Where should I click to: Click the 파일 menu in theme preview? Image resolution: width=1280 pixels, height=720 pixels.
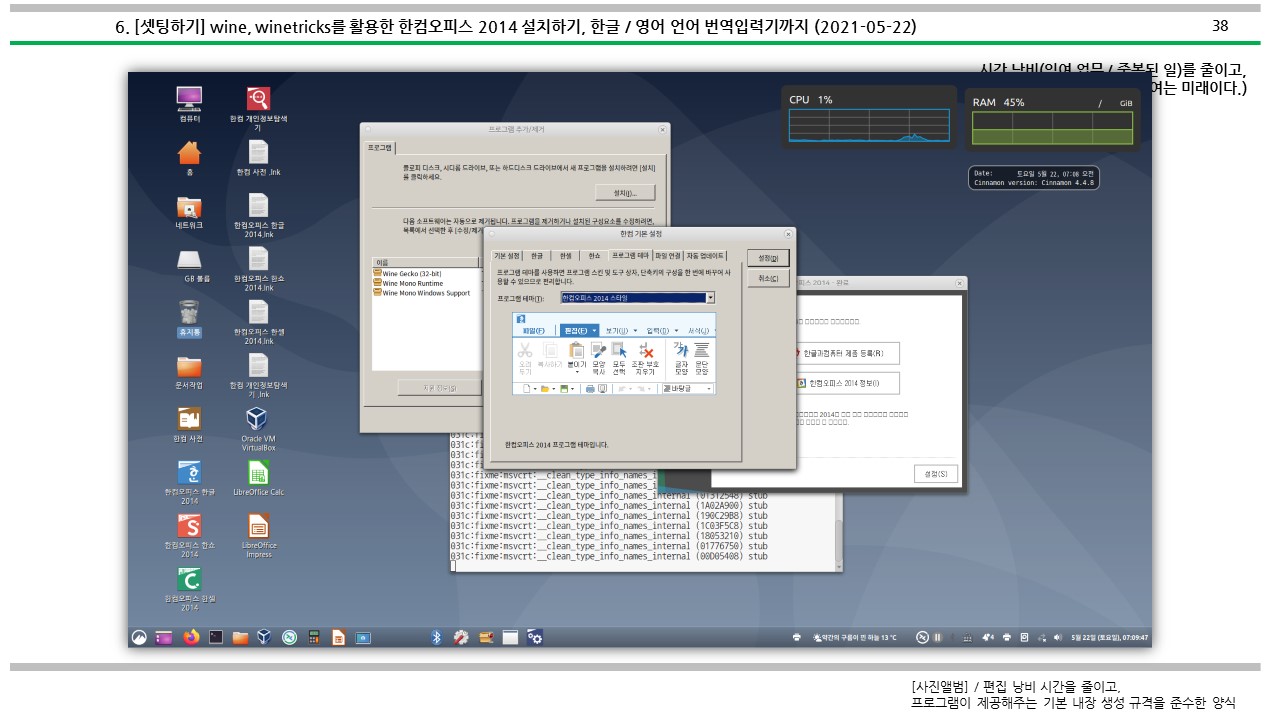[535, 330]
